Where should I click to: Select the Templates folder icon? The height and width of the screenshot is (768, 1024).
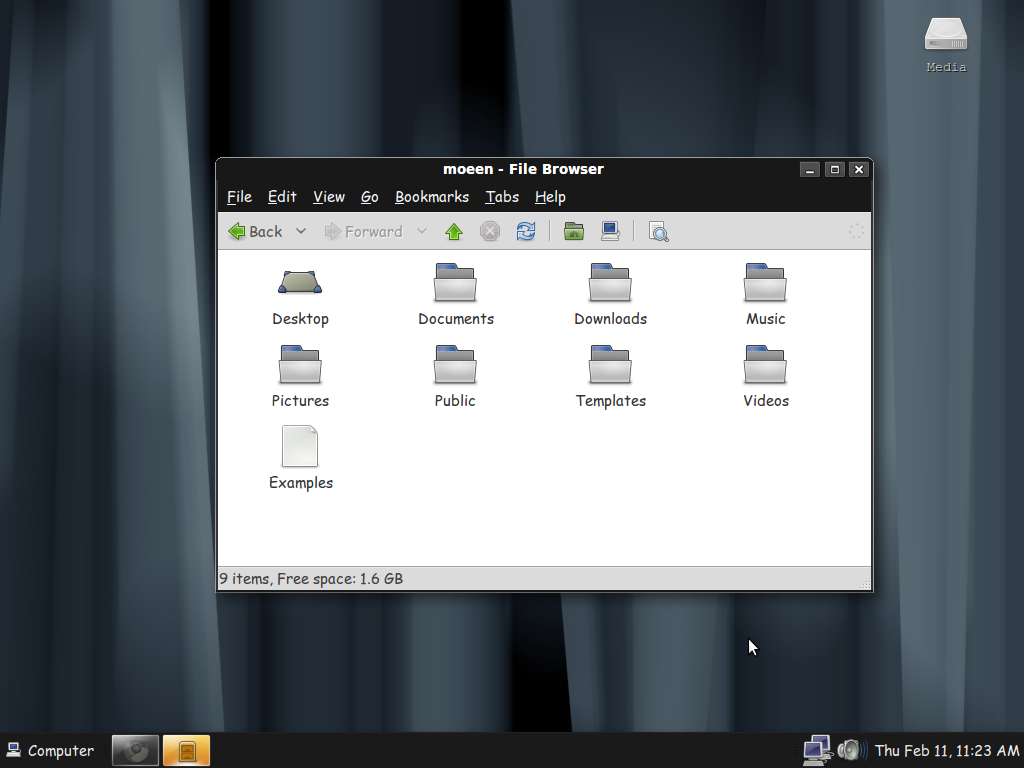pos(610,364)
